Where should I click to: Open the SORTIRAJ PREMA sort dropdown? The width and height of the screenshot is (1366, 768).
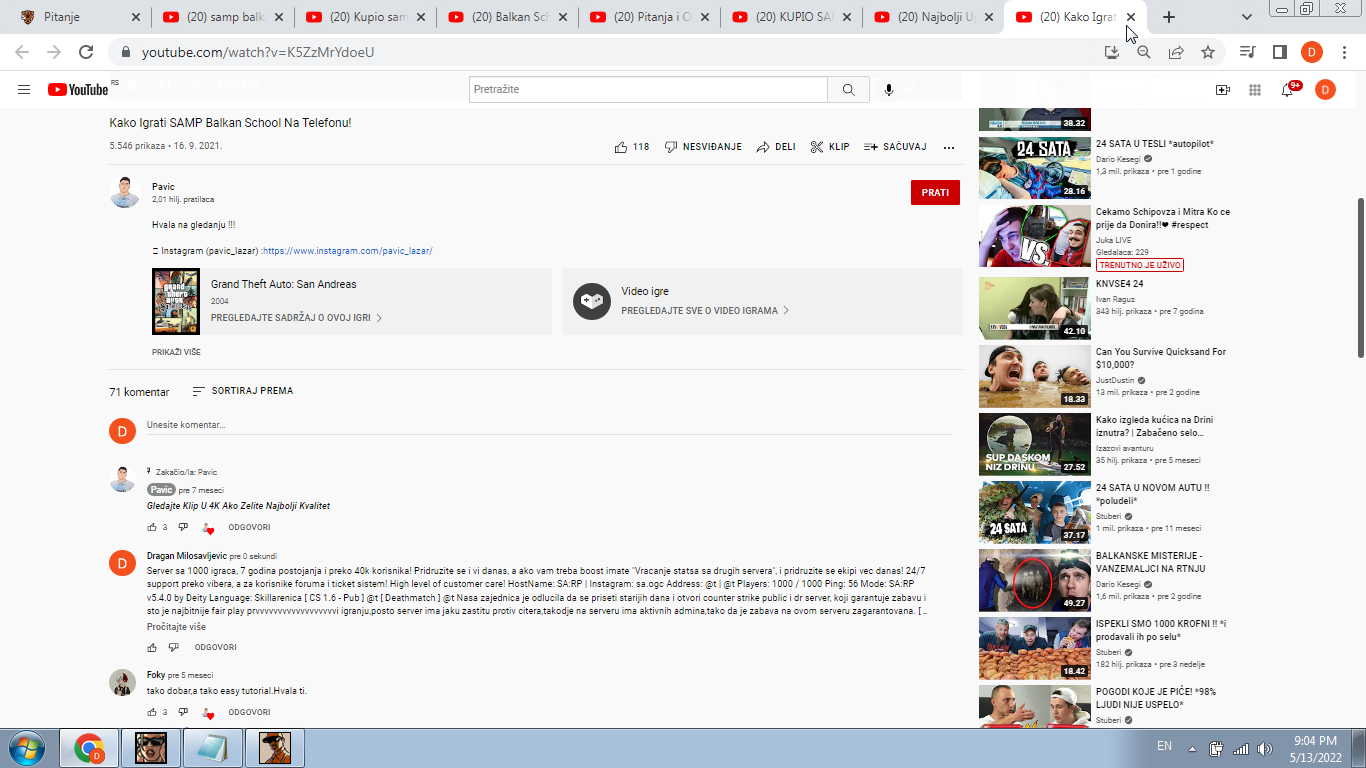243,391
